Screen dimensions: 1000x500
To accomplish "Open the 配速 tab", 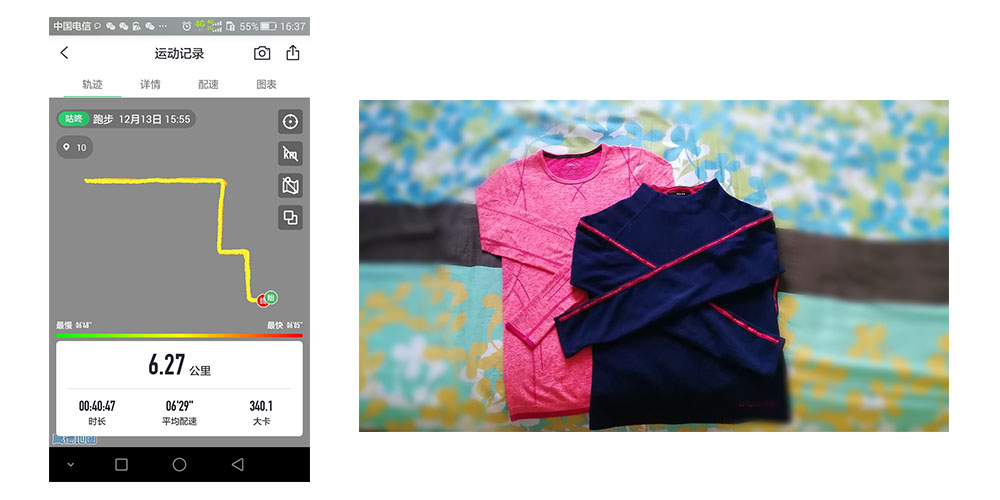I will 208,84.
